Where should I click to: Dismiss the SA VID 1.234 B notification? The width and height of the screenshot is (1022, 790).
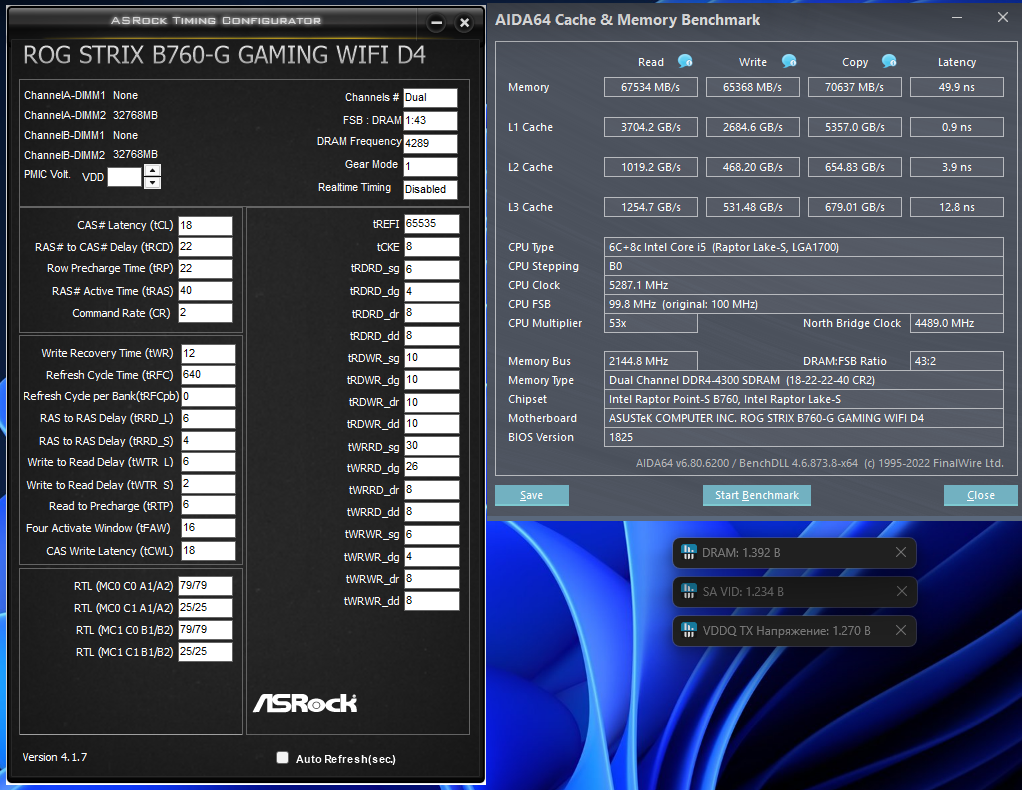pos(901,591)
